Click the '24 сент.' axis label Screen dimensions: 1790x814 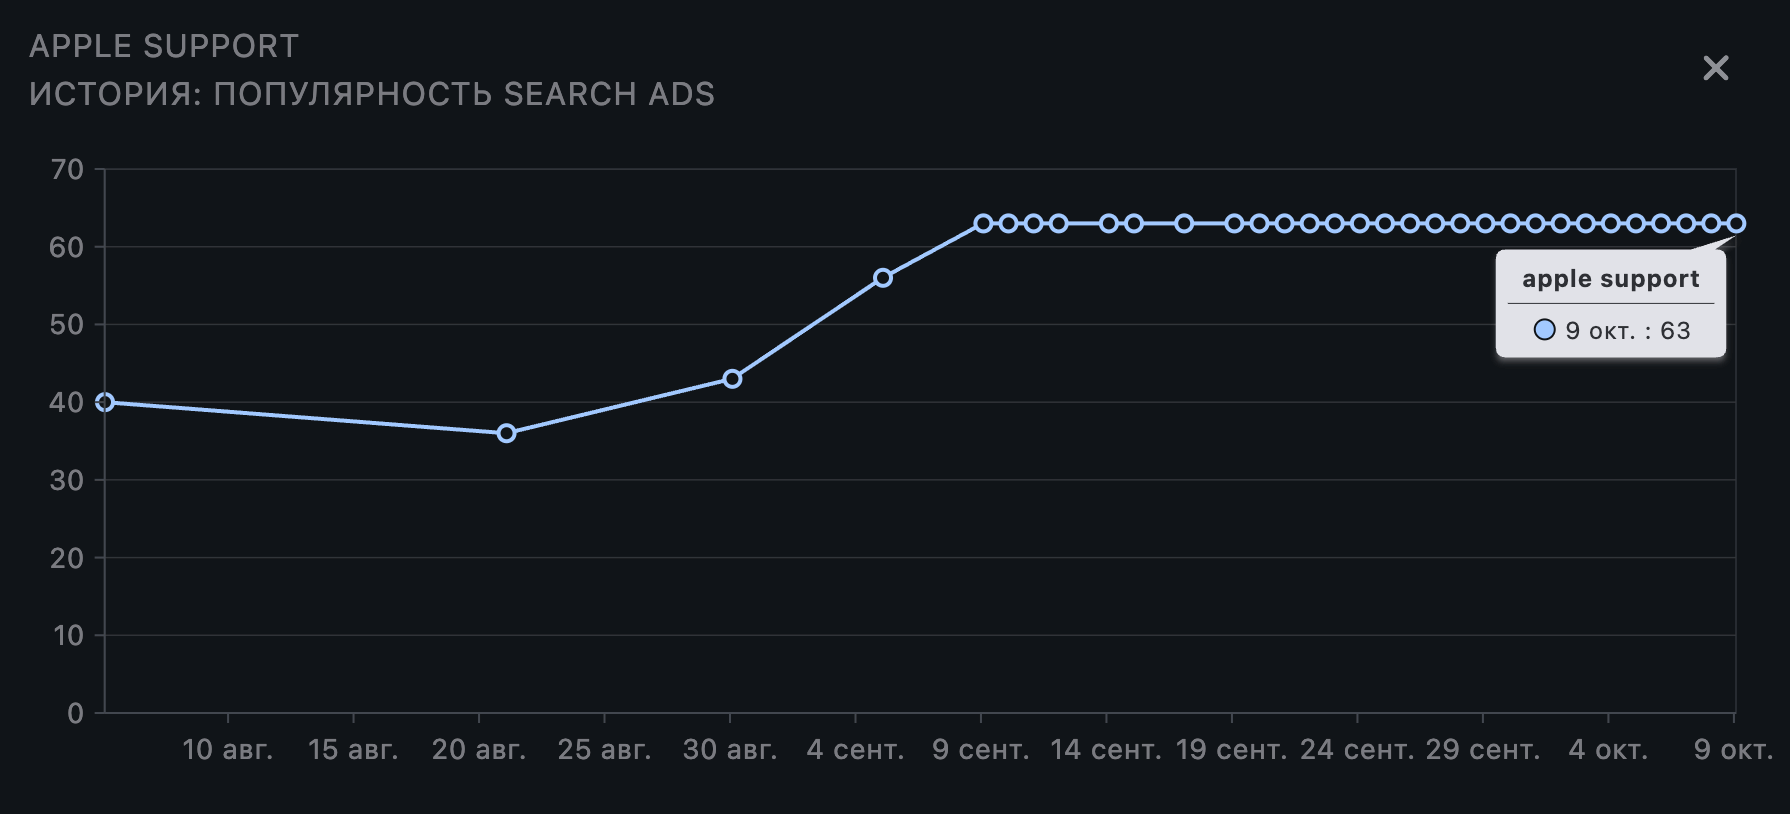tap(1357, 750)
